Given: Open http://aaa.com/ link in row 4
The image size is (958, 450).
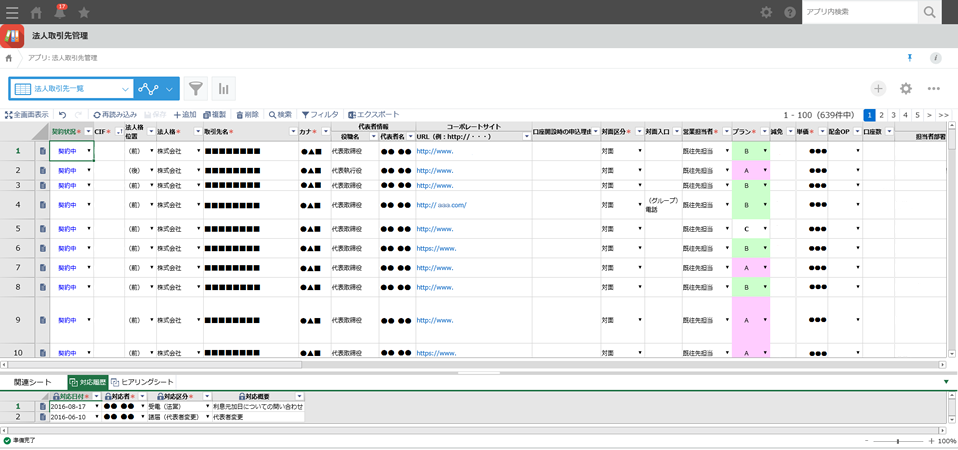Looking at the screenshot, I should pyautogui.click(x=441, y=204).
